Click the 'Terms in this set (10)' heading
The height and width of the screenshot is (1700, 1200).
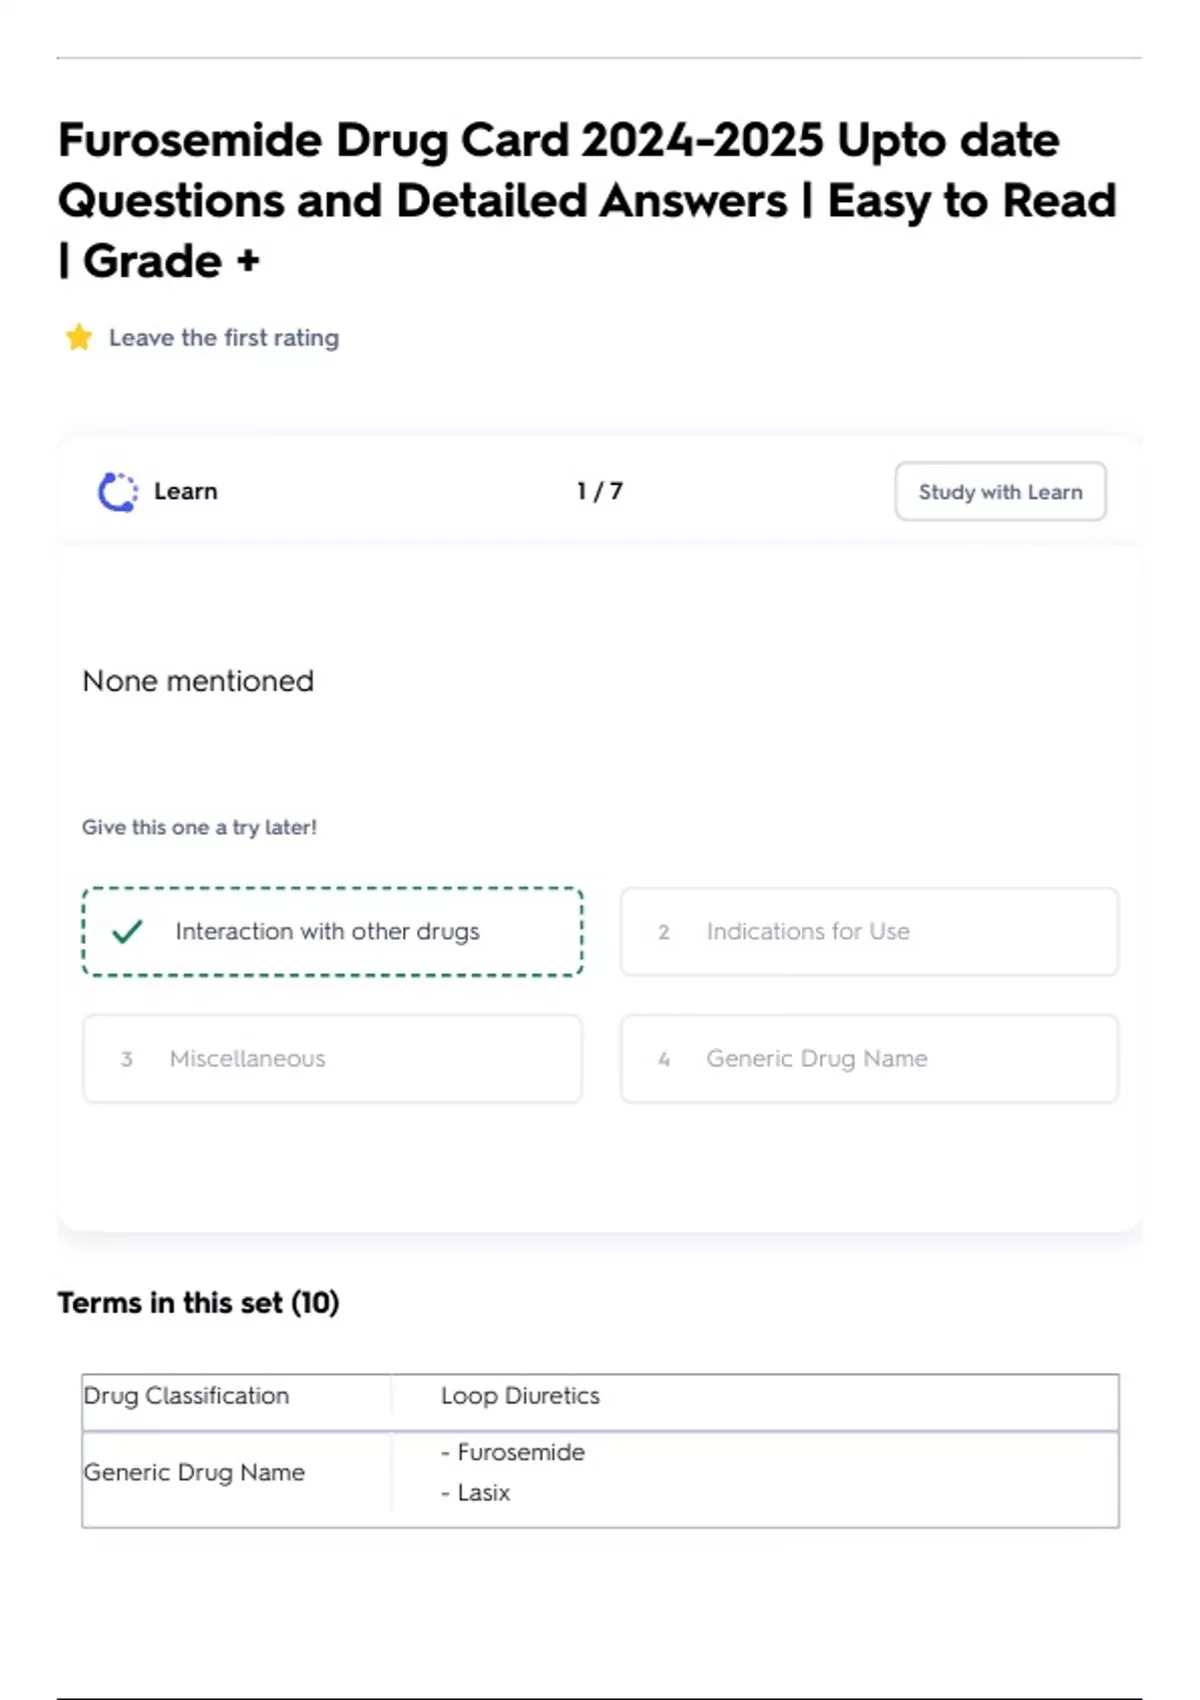[x=198, y=1303]
